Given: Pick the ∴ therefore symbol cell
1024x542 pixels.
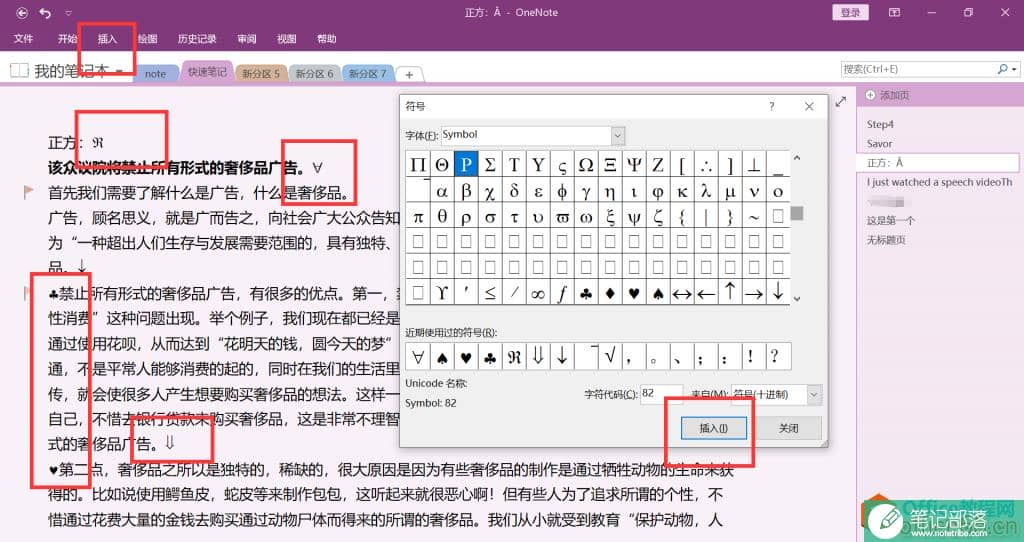Looking at the screenshot, I should [706, 164].
